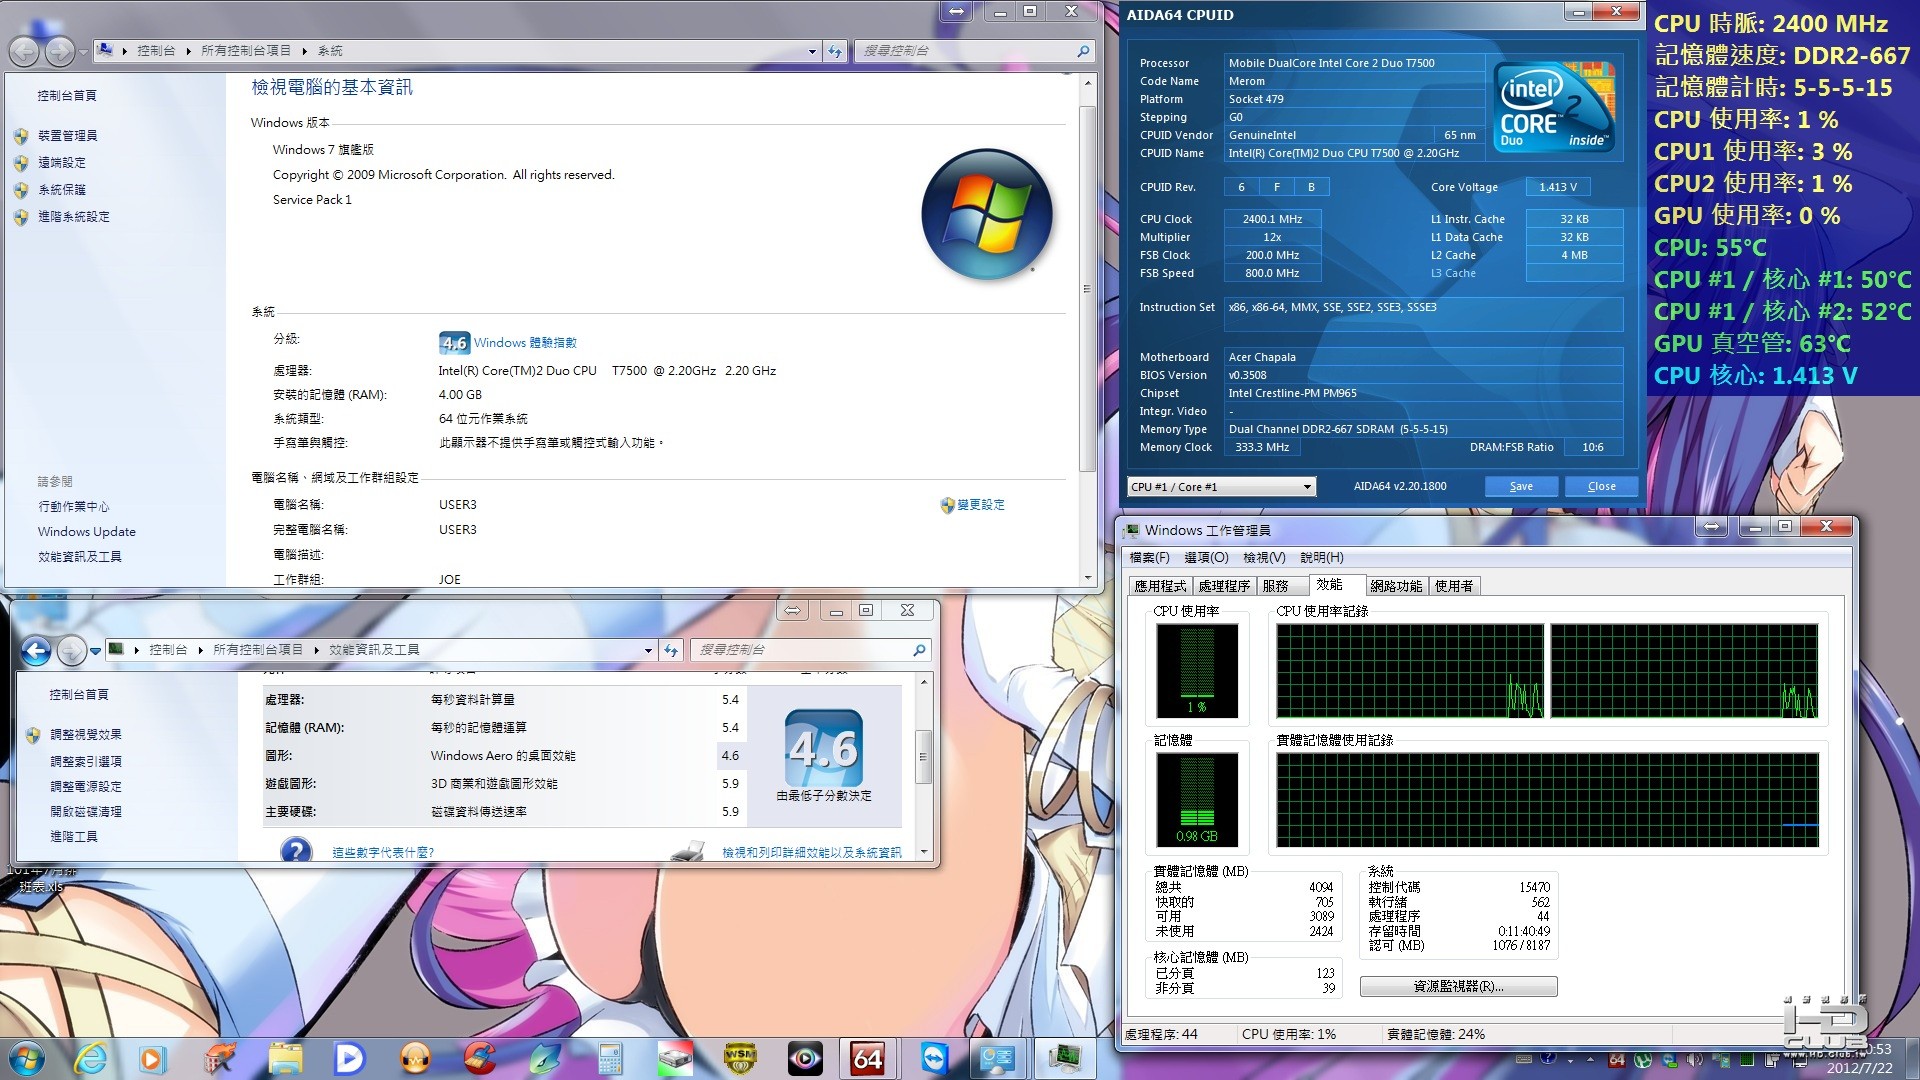This screenshot has width=1920, height=1080.
Task: Launch Windows Media Player taskbar icon
Action: 152,1058
